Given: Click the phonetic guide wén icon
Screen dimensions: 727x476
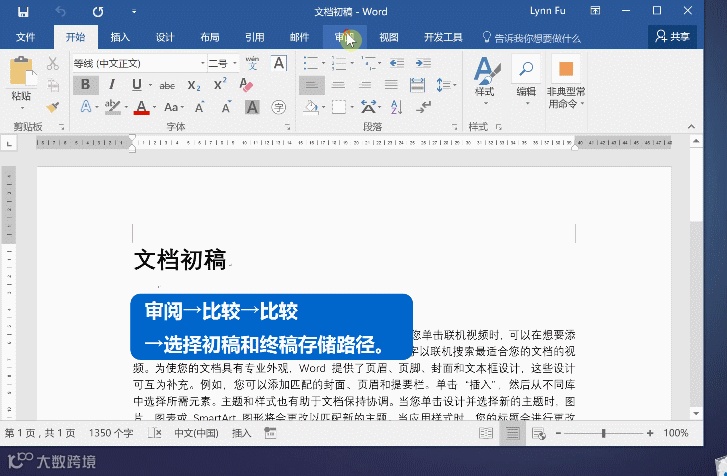Looking at the screenshot, I should tap(252, 63).
